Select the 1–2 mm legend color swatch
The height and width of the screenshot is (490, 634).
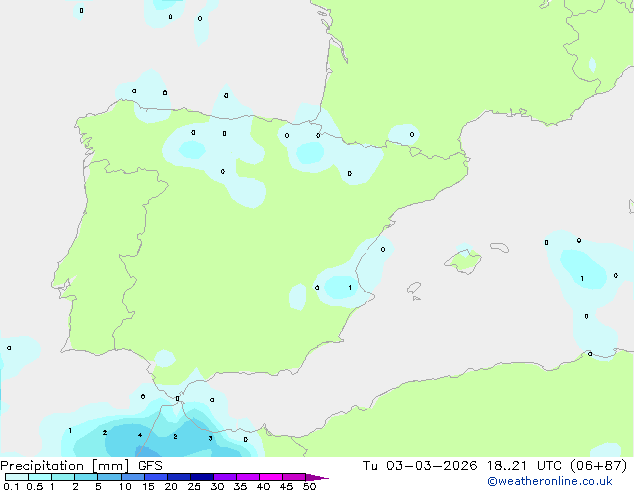(63, 477)
